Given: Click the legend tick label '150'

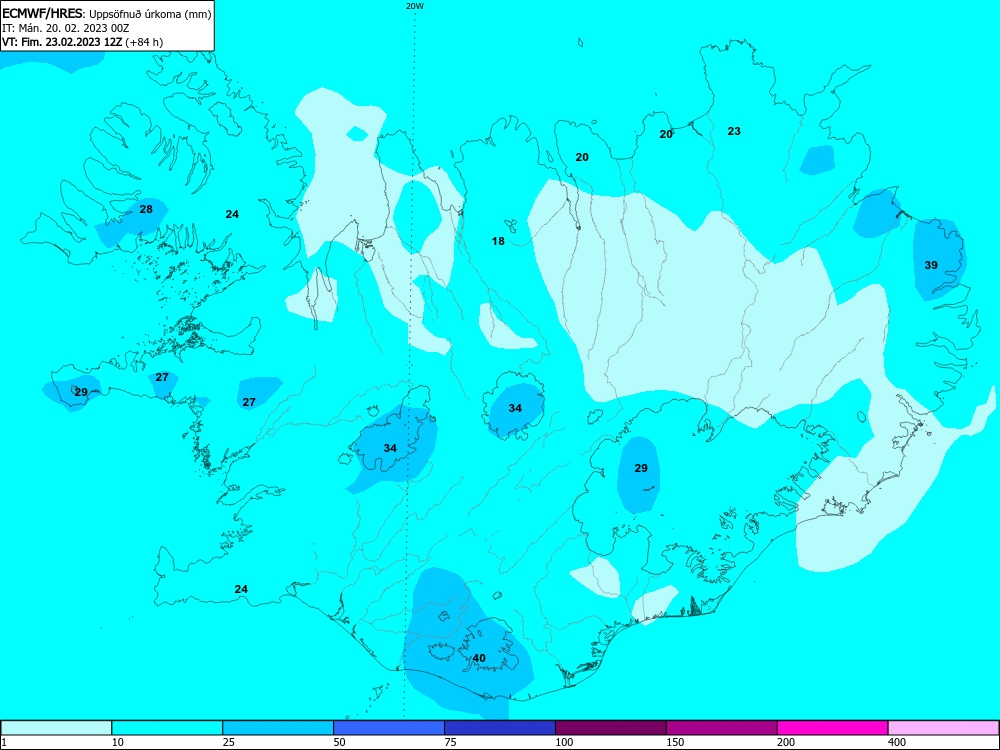Looking at the screenshot, I should click(x=675, y=742).
